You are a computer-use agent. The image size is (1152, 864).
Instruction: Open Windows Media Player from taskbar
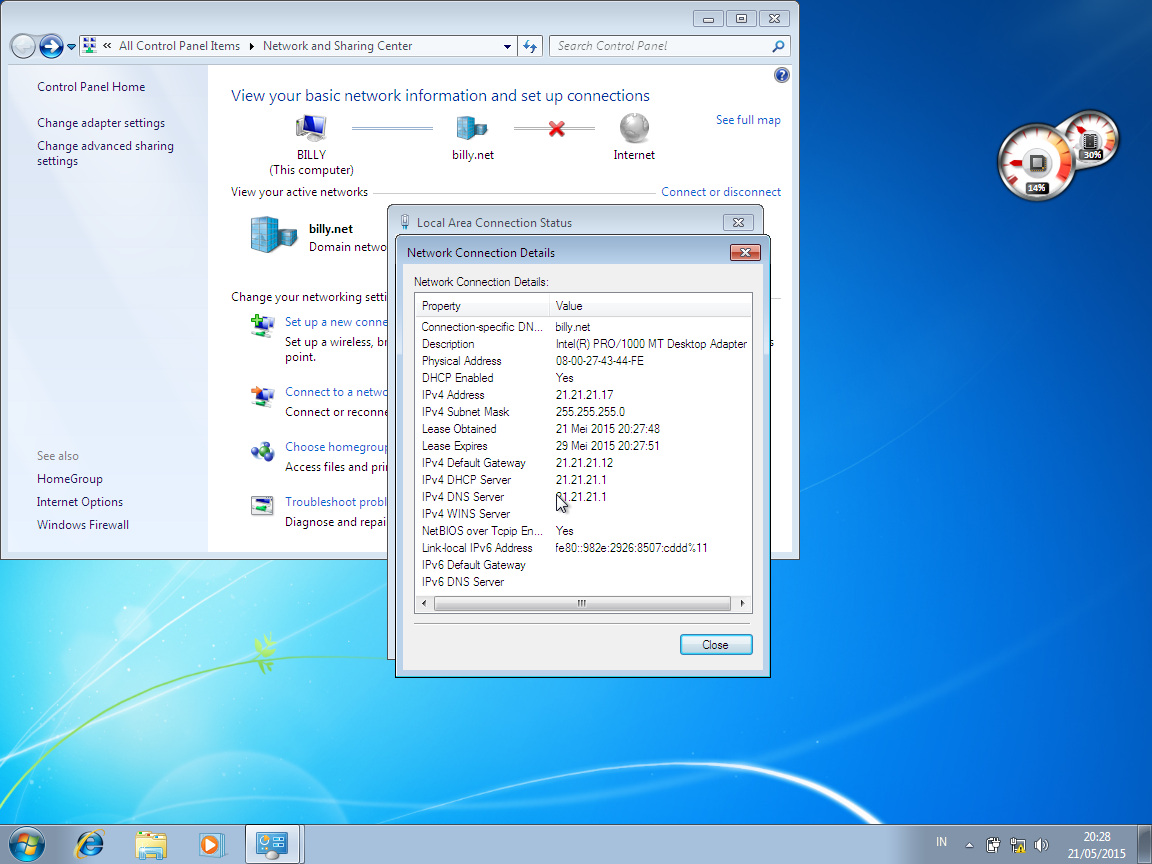211,844
